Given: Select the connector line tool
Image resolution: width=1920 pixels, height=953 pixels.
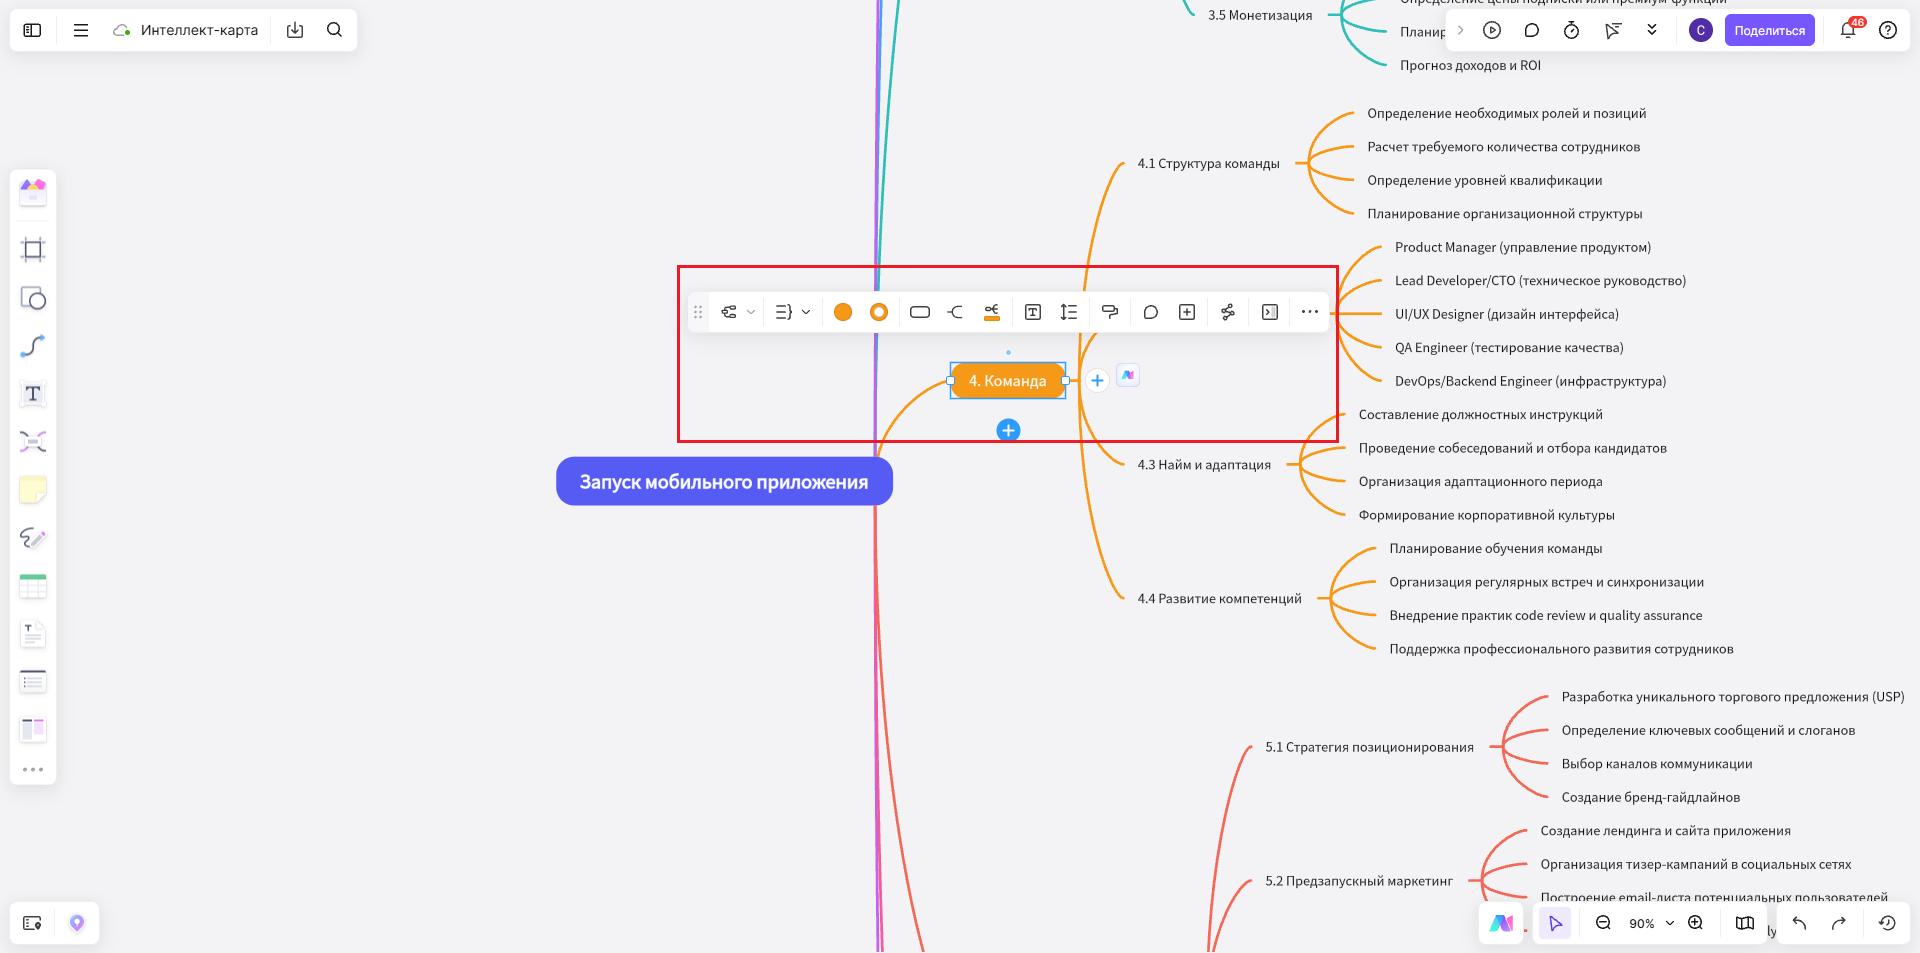Looking at the screenshot, I should [33, 346].
